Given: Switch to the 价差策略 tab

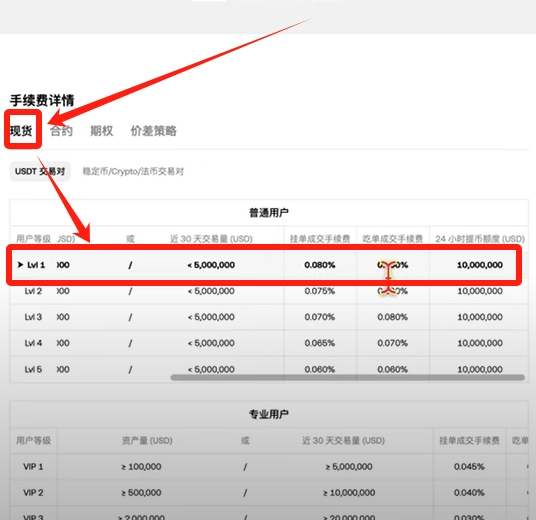Looking at the screenshot, I should 153,131.
